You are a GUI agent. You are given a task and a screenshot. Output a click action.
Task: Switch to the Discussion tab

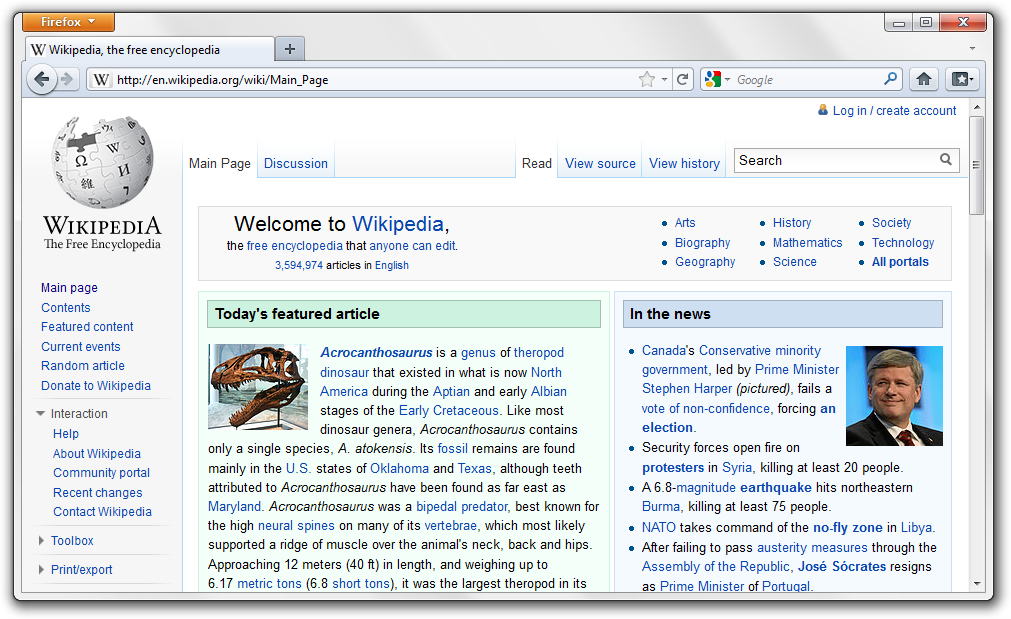[295, 162]
